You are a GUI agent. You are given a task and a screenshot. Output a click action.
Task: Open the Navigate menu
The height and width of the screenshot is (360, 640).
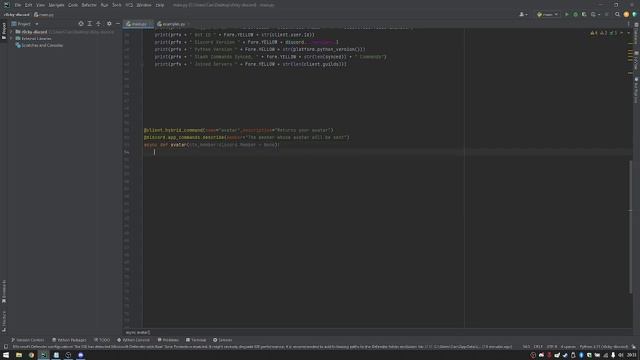(x=56, y=5)
